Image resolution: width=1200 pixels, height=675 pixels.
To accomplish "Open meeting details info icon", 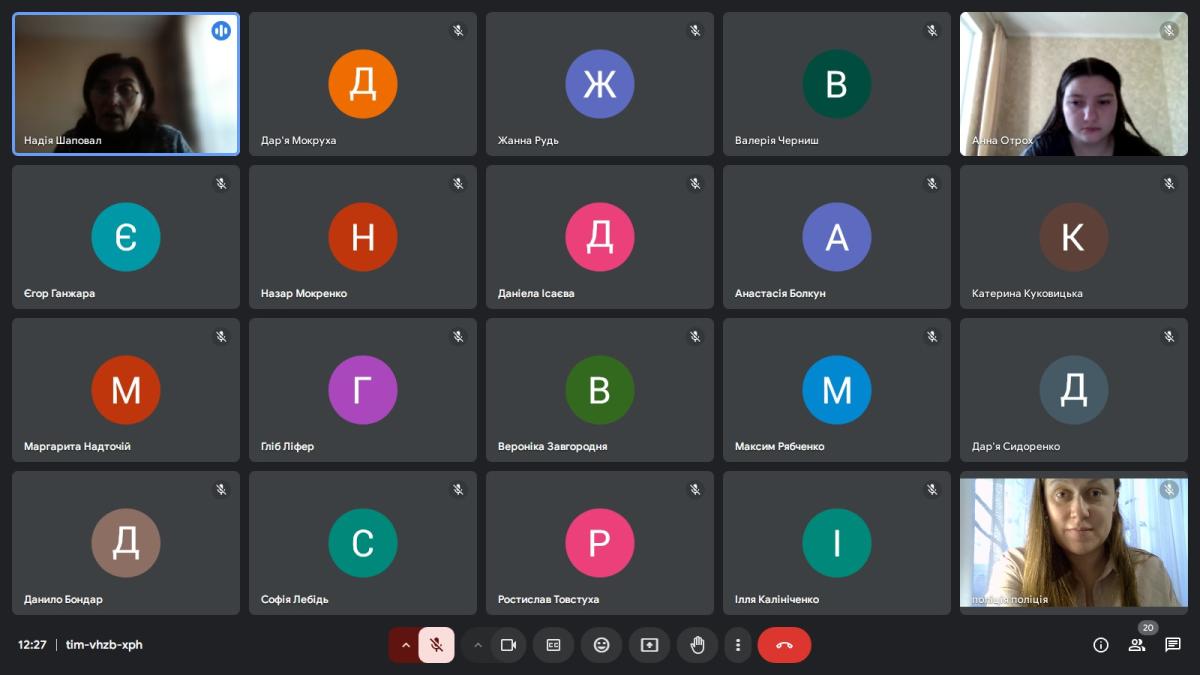I will tap(1101, 645).
